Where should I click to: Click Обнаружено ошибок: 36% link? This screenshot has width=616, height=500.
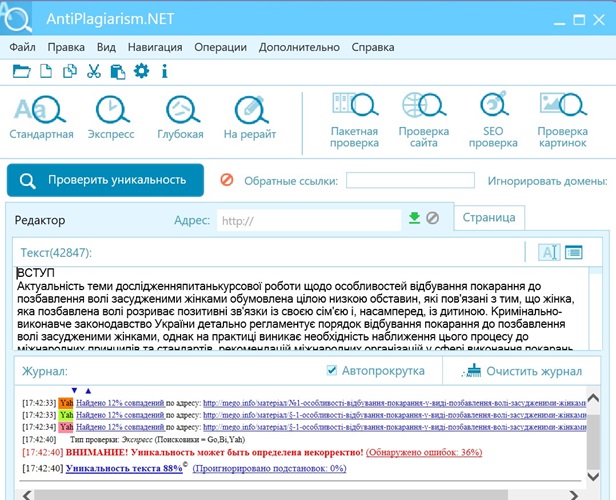coord(424,452)
